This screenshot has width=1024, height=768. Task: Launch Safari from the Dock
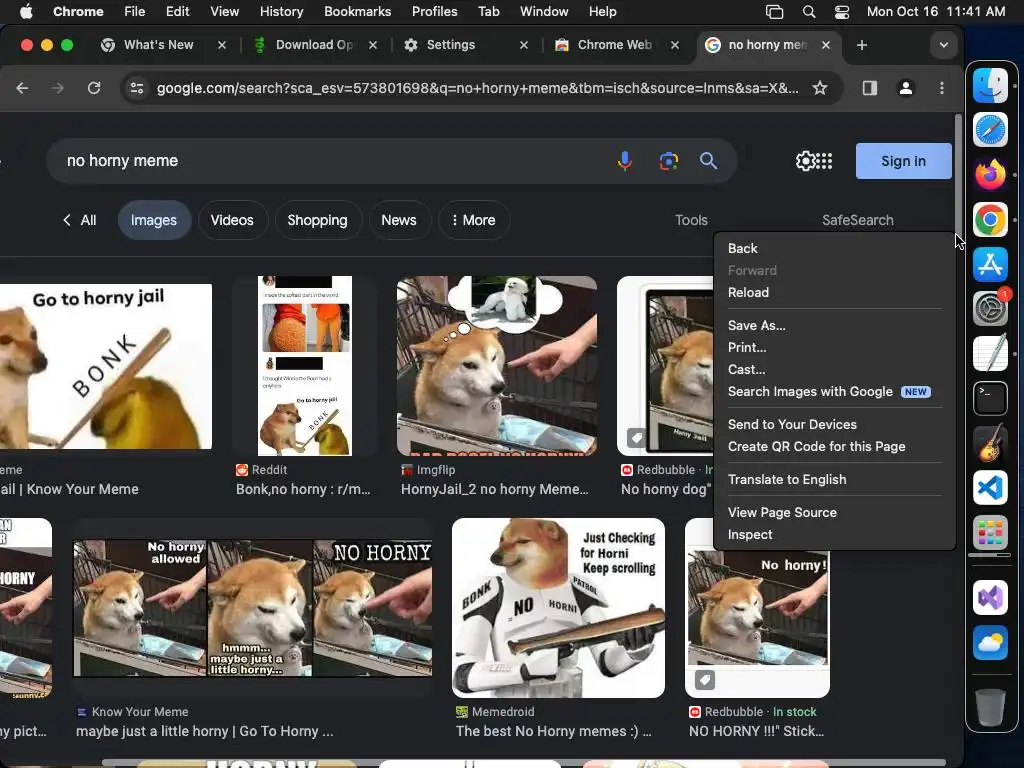tap(991, 130)
